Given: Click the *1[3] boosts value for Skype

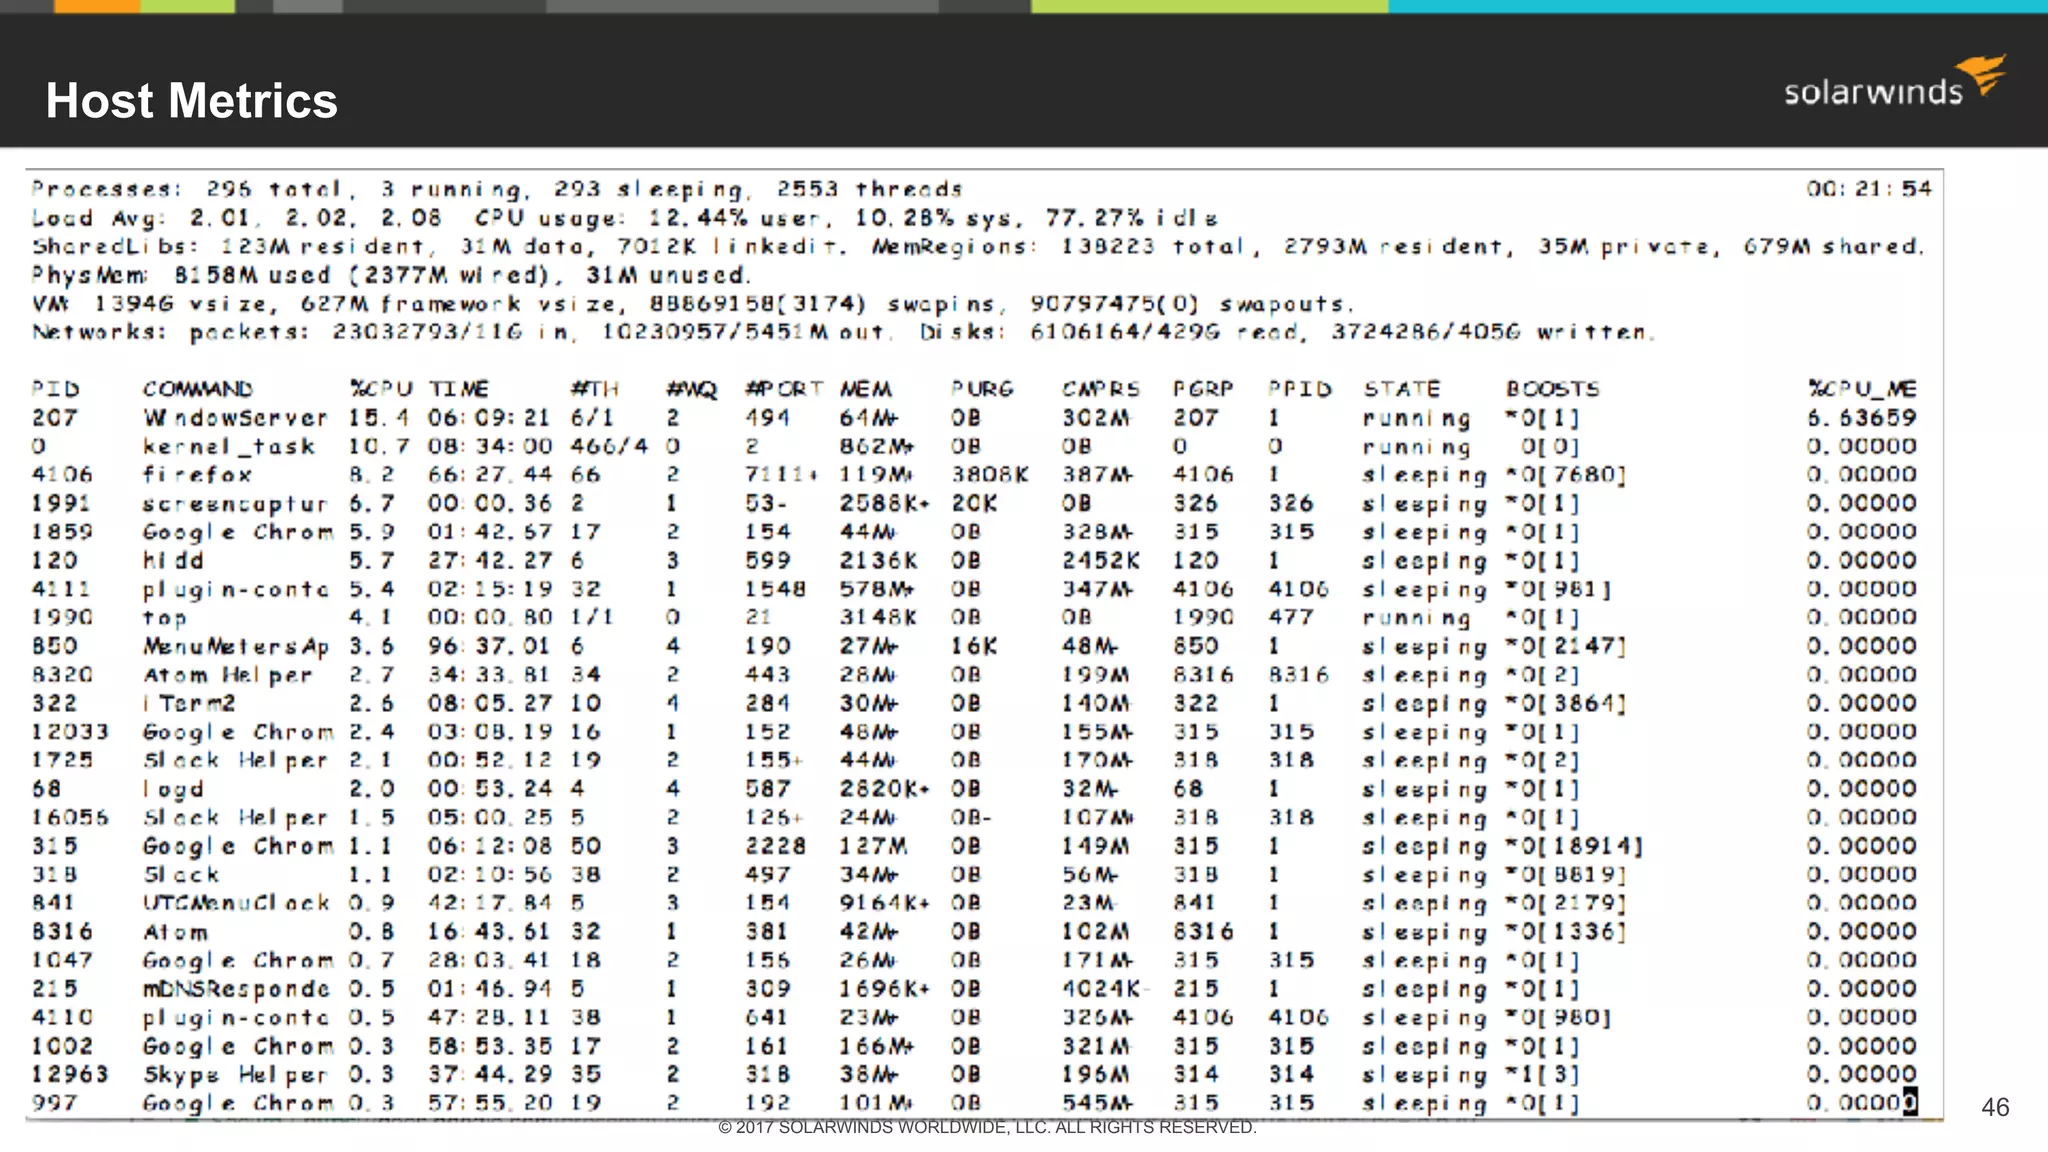Looking at the screenshot, I should pyautogui.click(x=1542, y=1075).
